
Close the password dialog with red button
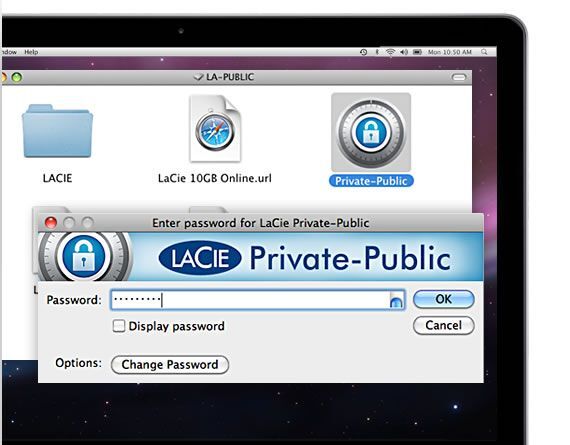click(x=51, y=222)
